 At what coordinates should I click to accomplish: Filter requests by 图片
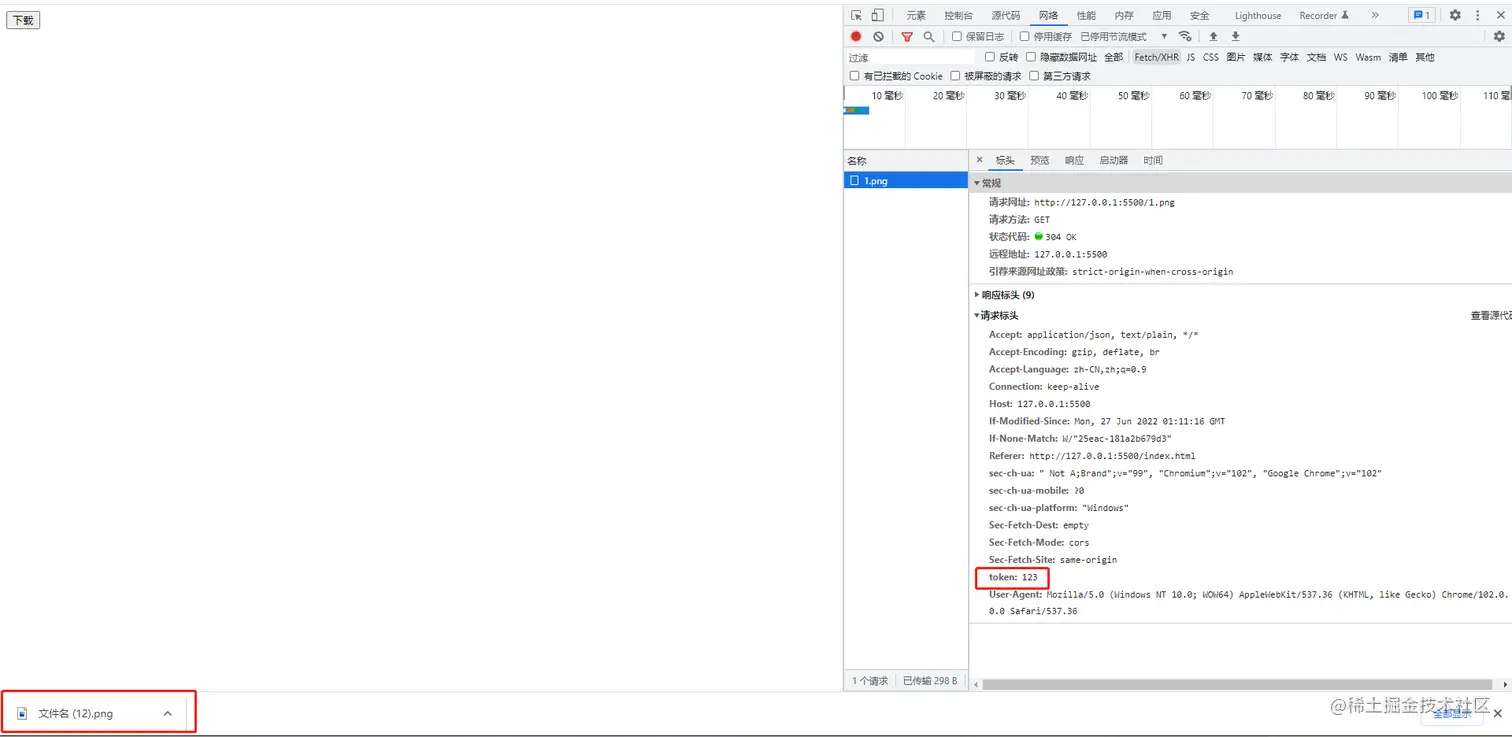tap(1236, 57)
